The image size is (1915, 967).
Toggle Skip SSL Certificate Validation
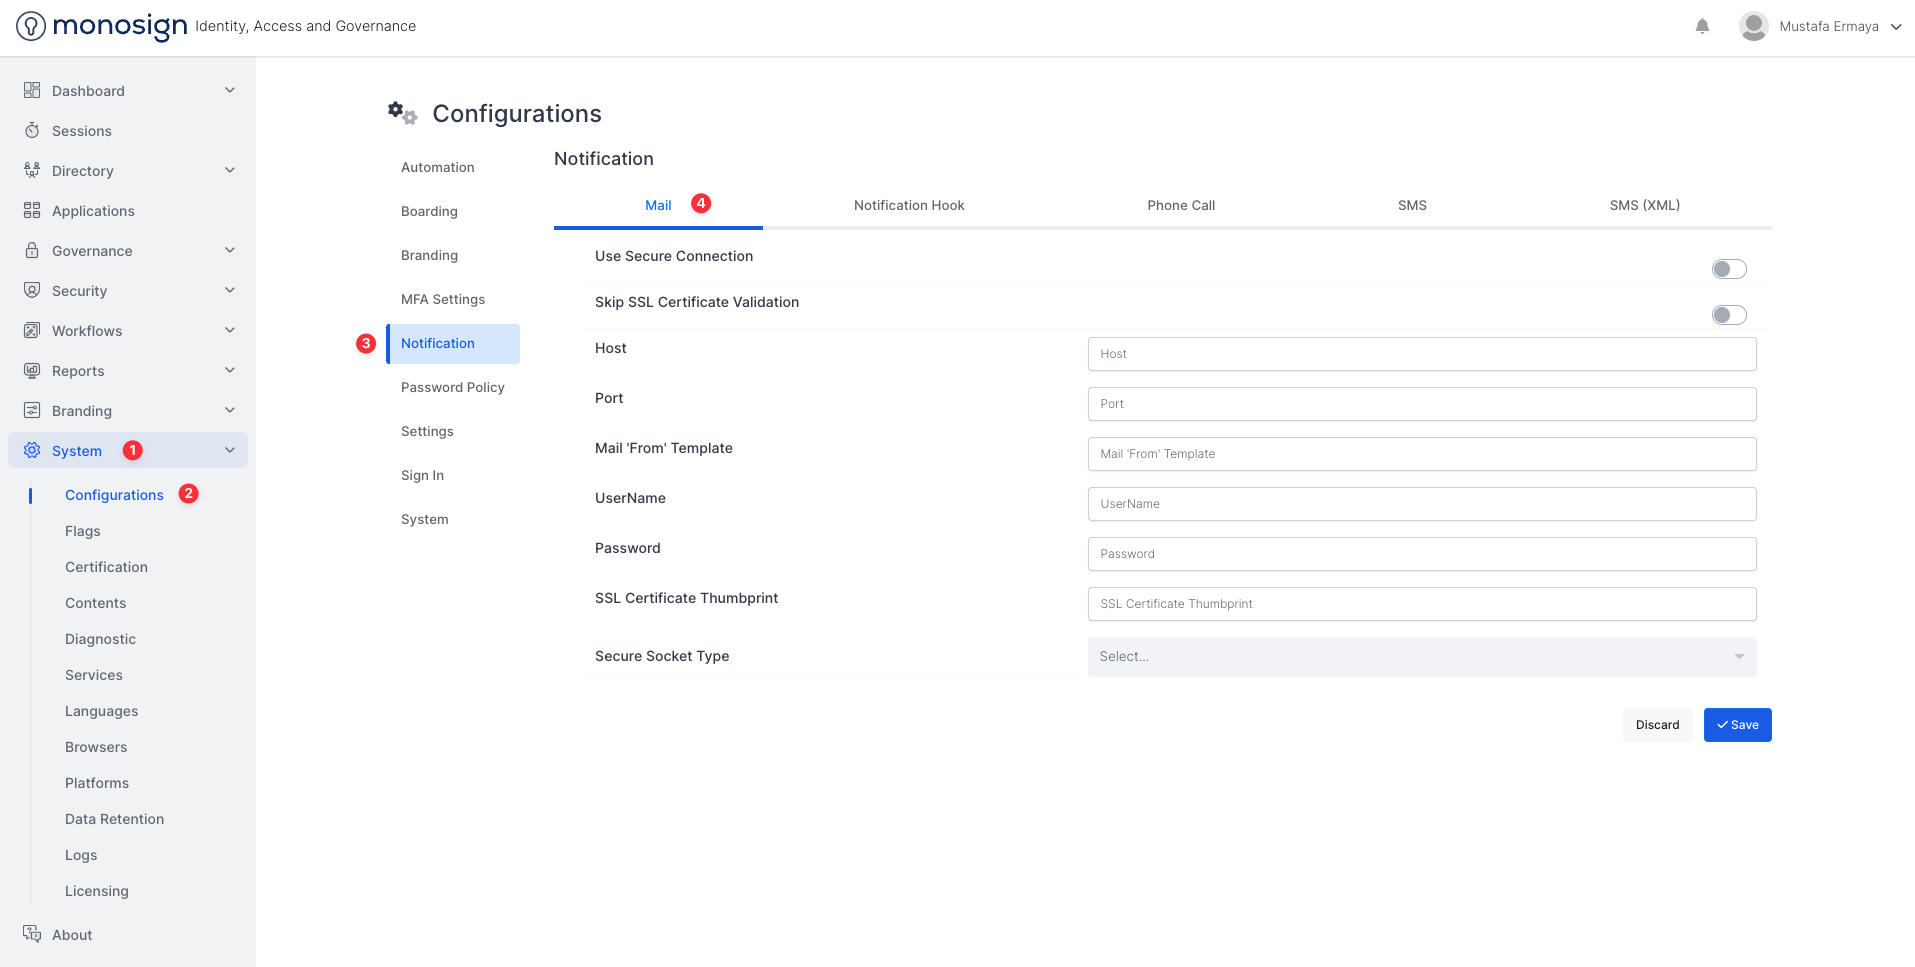1728,315
